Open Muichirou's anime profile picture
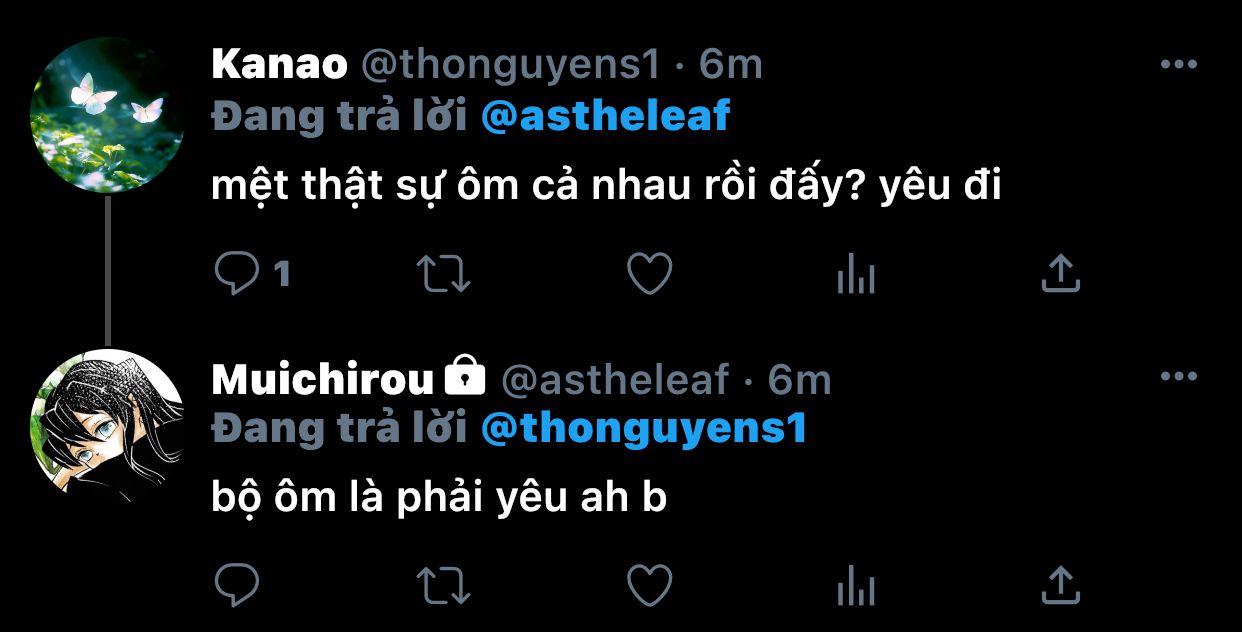This screenshot has height=632, width=1242. [x=108, y=425]
